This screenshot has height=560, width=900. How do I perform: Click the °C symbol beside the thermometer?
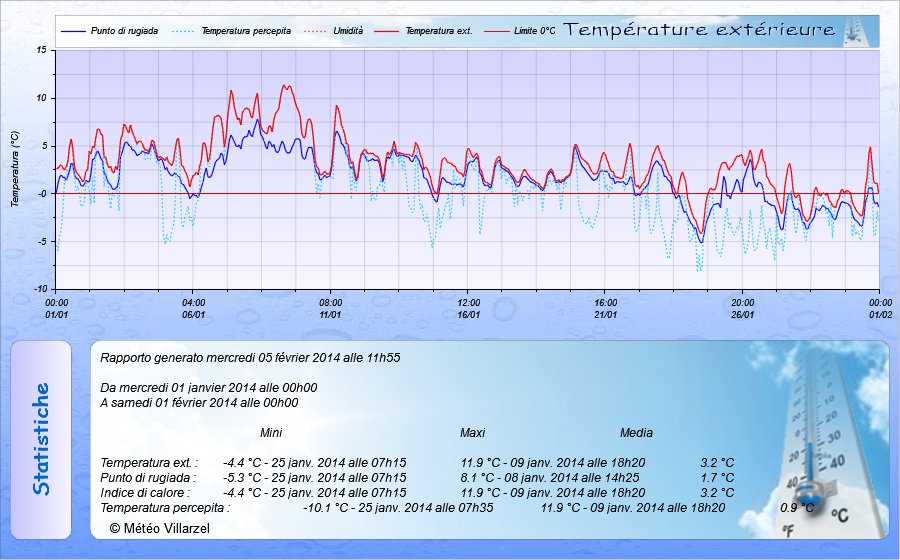[838, 516]
